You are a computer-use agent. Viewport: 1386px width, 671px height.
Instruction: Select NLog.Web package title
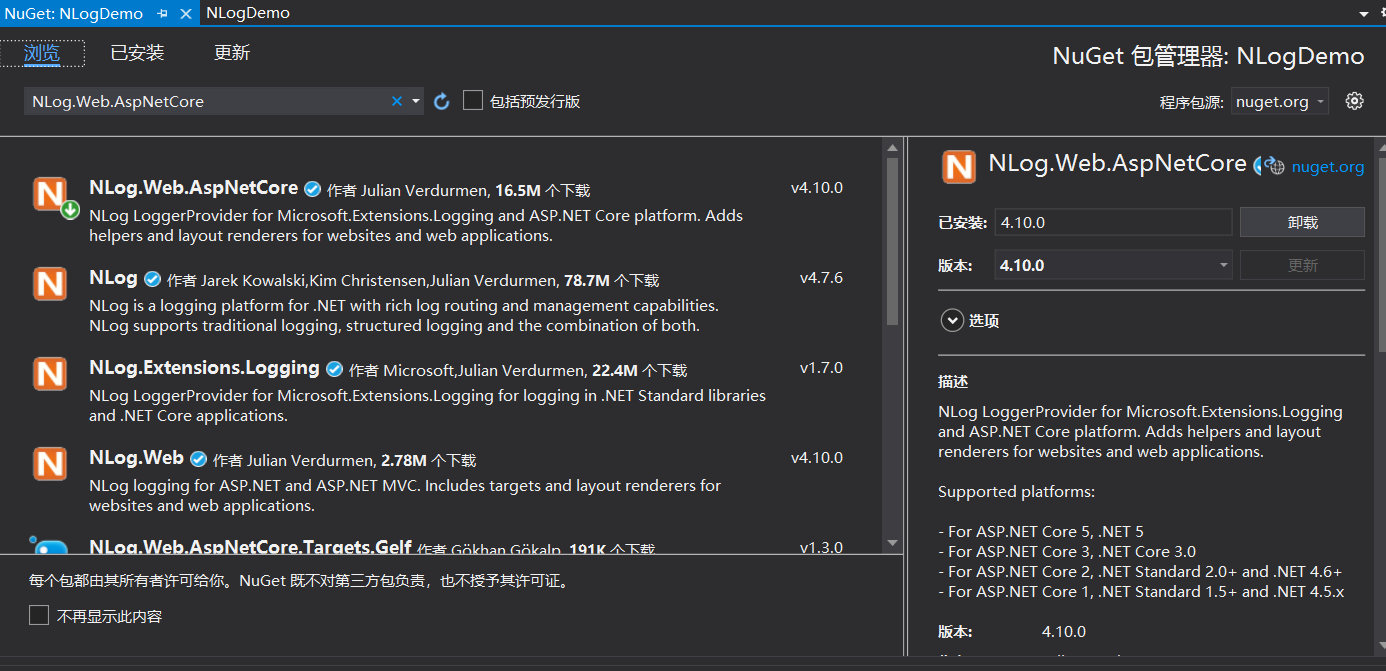(x=136, y=457)
